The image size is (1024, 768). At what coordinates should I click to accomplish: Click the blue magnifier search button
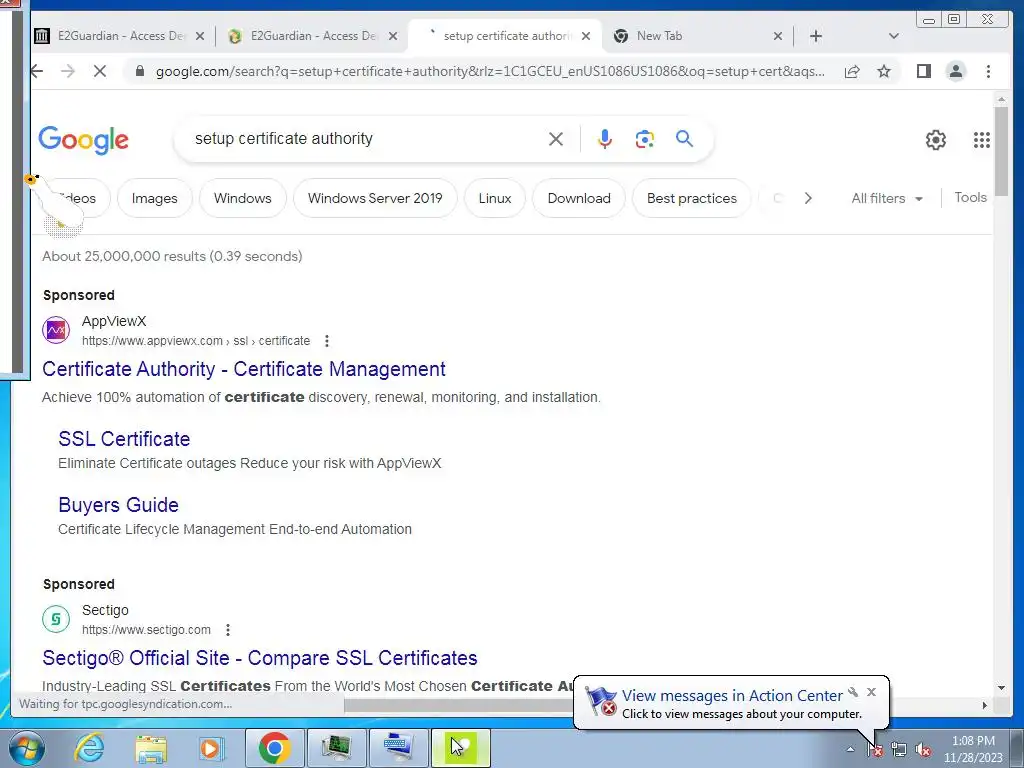684,138
